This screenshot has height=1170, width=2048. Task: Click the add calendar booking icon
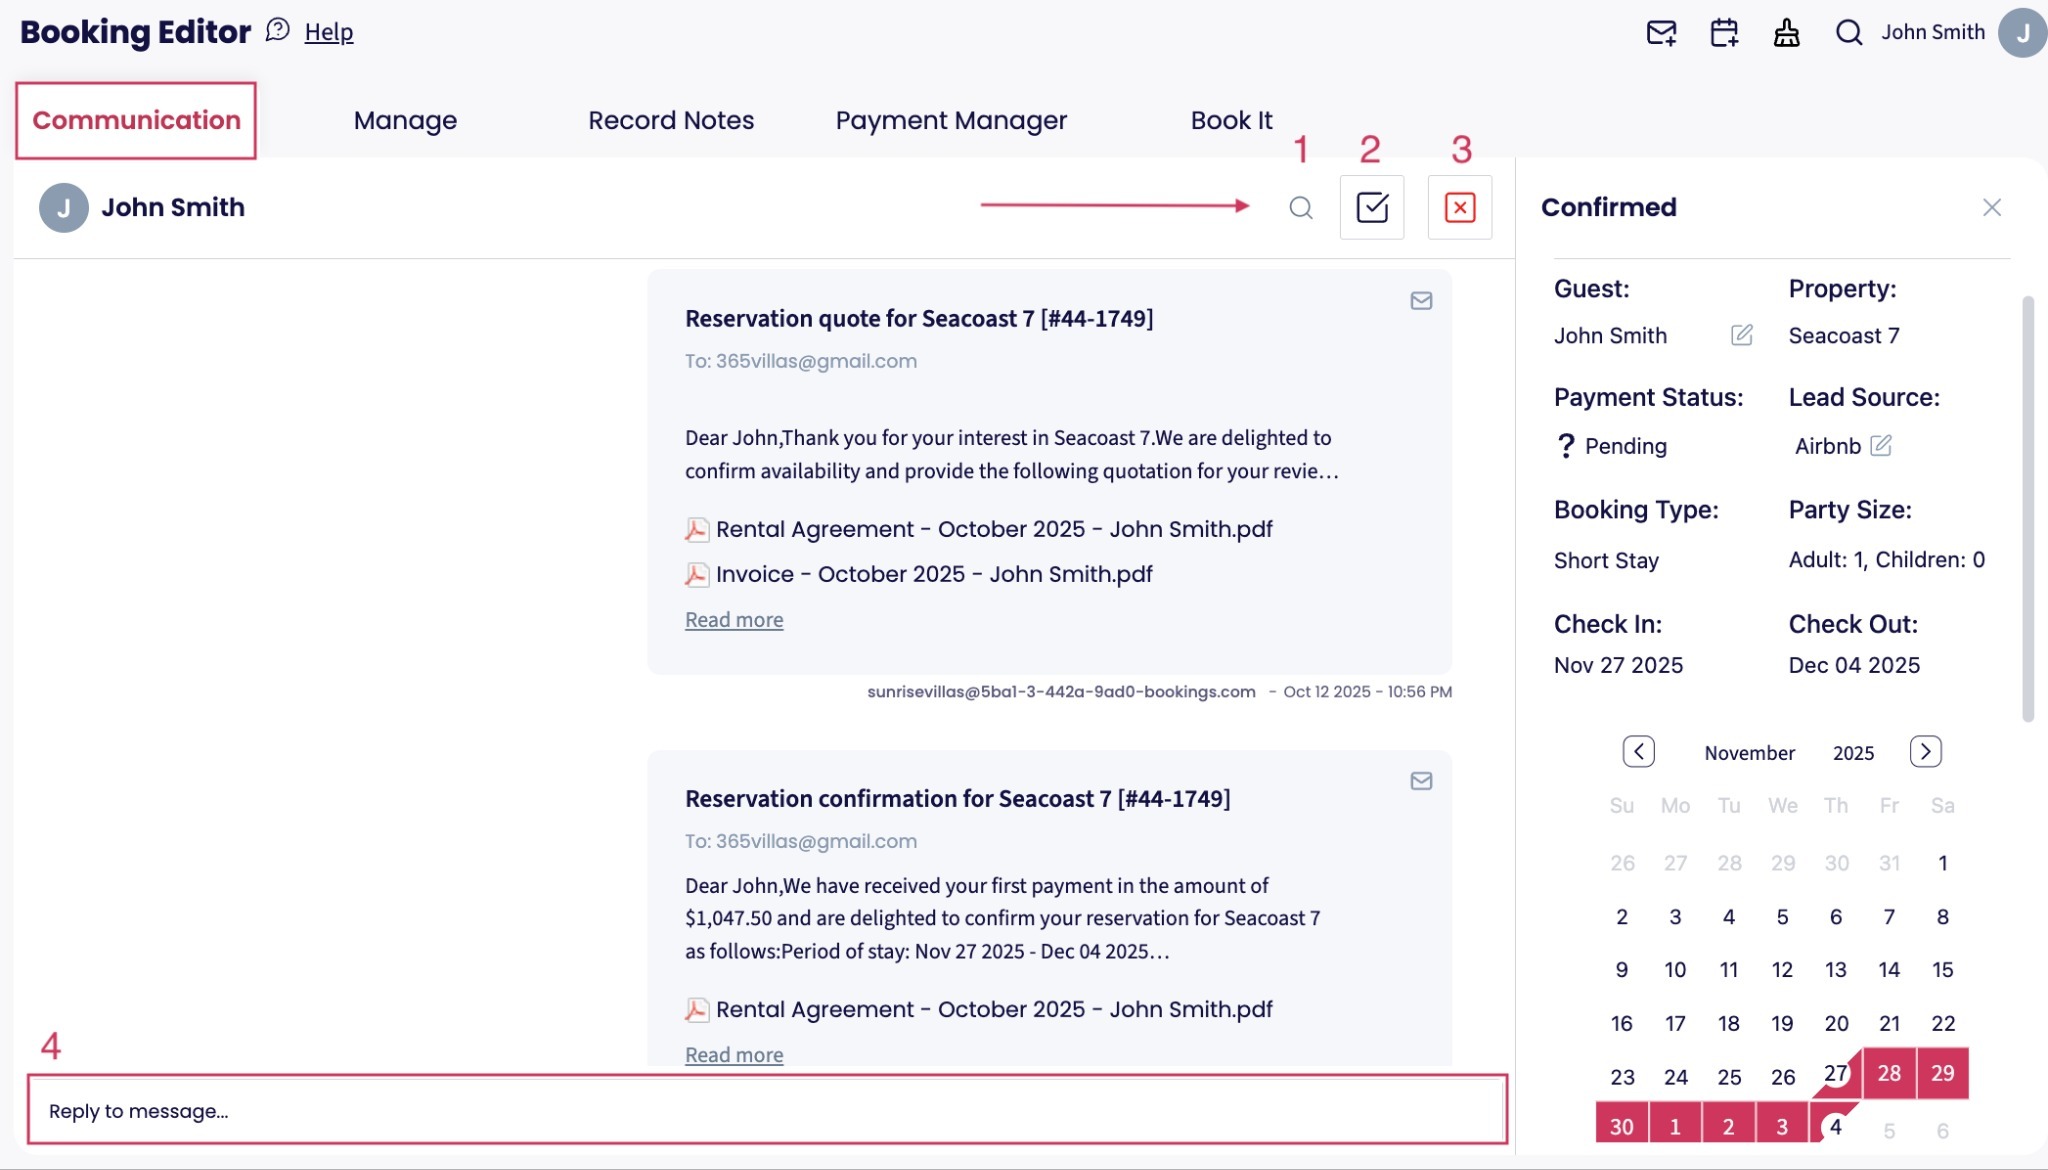click(x=1724, y=33)
